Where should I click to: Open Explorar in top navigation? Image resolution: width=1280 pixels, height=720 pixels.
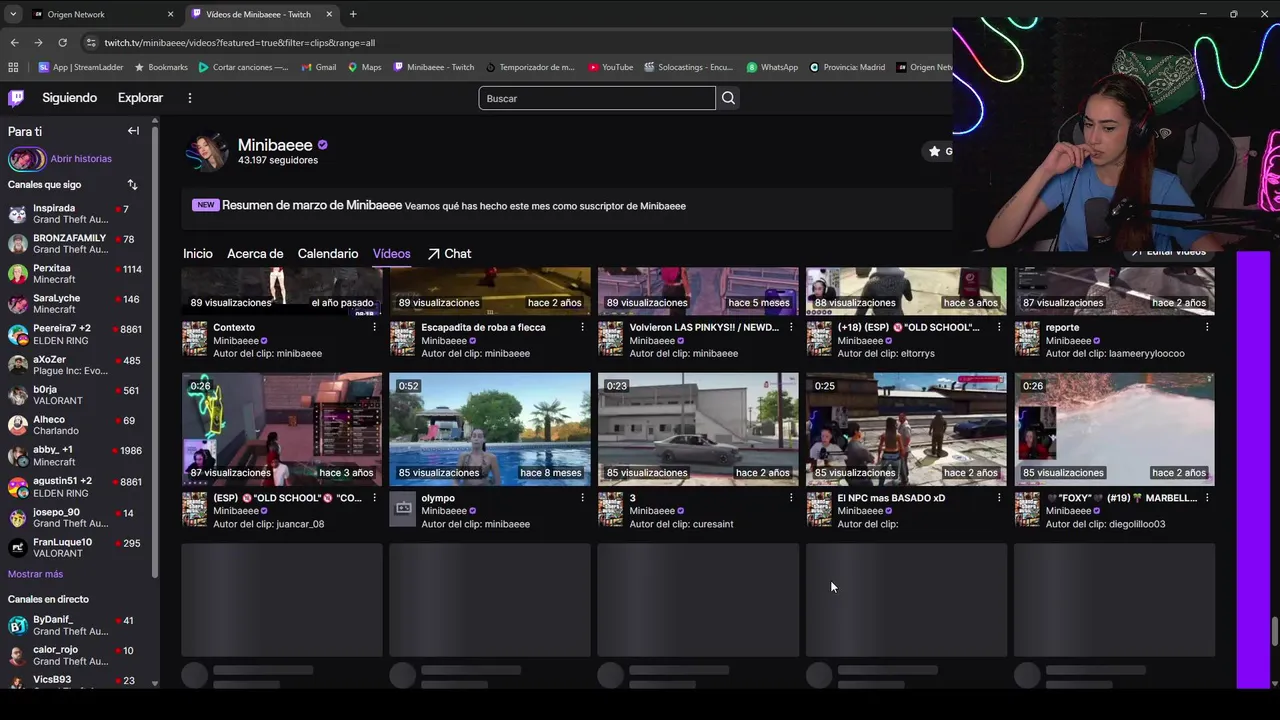pyautogui.click(x=140, y=98)
